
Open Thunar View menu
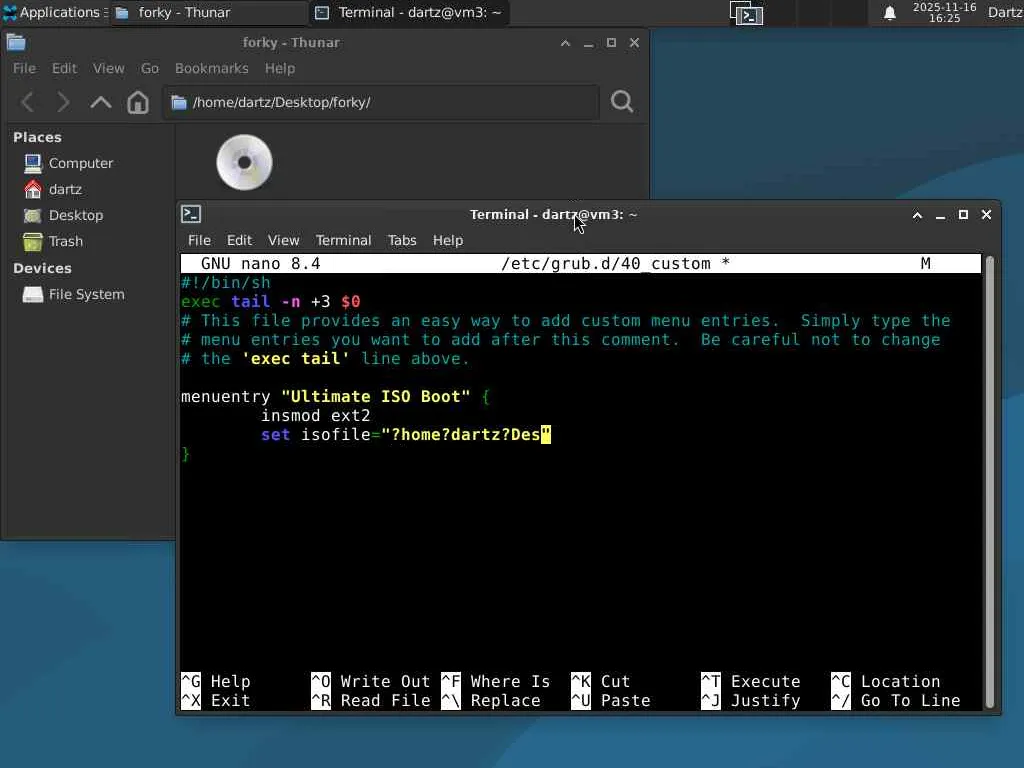108,69
